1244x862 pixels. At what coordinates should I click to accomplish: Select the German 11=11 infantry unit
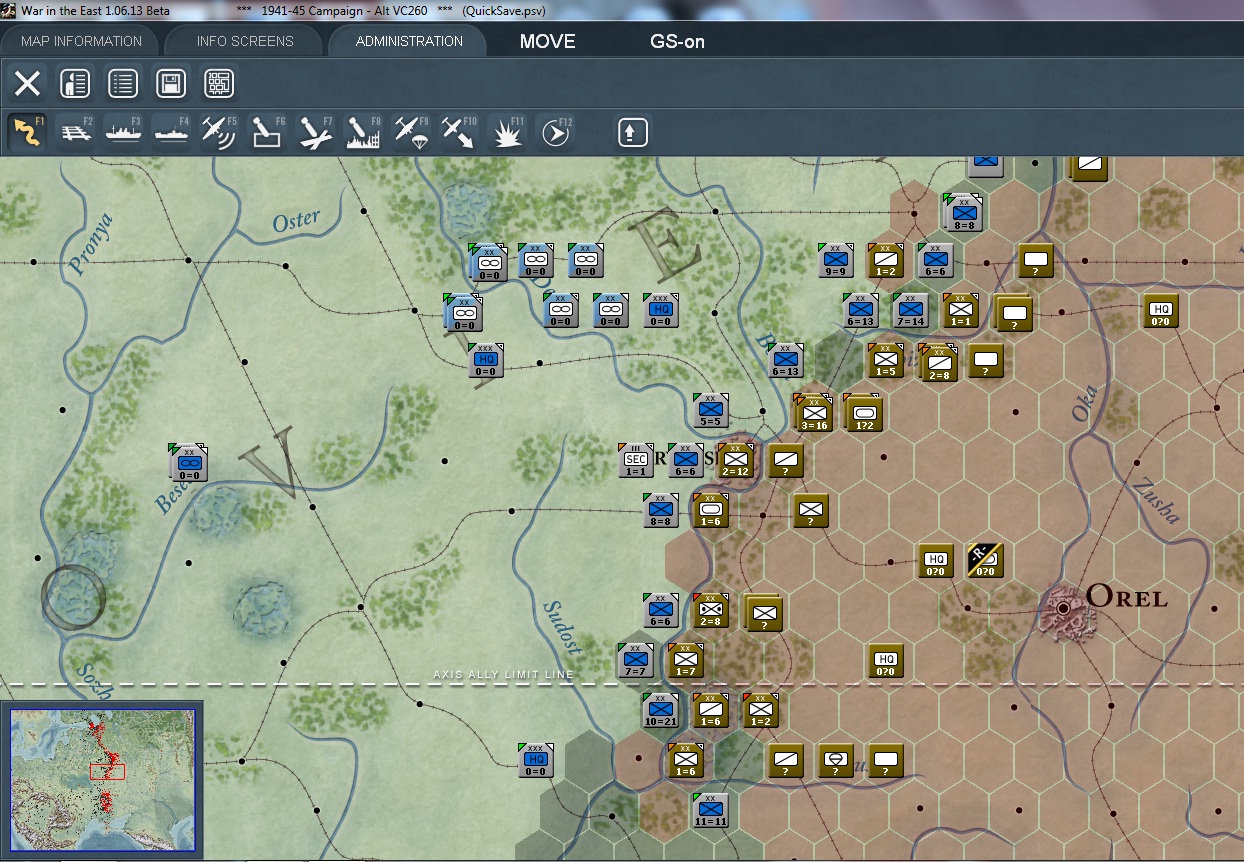point(710,810)
